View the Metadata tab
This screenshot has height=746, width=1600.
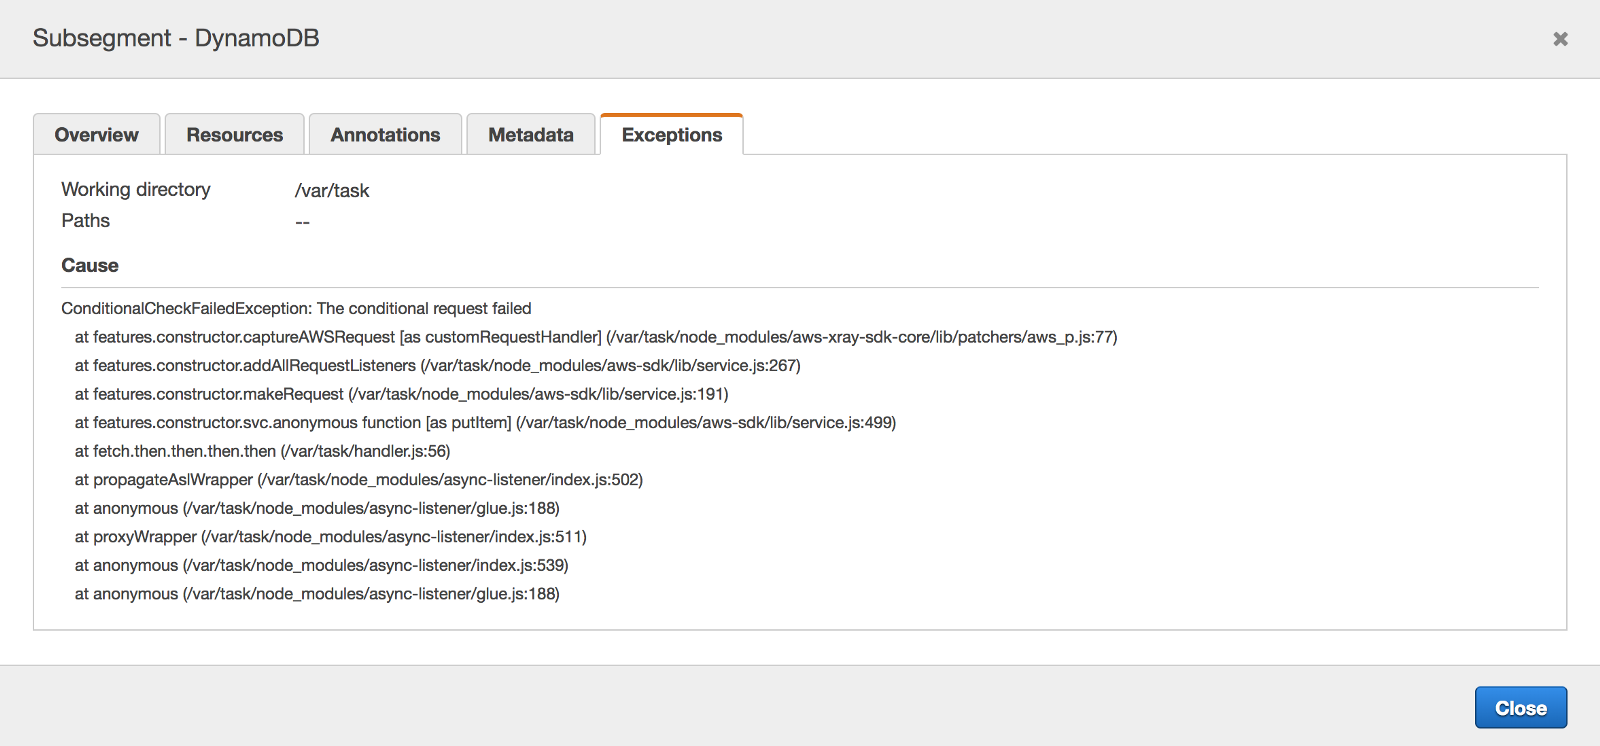[x=531, y=135]
